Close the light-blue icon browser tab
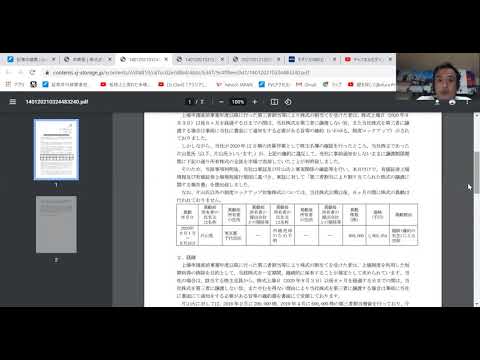Image resolution: width=480 pixels, height=360 pixels. pos(53,59)
